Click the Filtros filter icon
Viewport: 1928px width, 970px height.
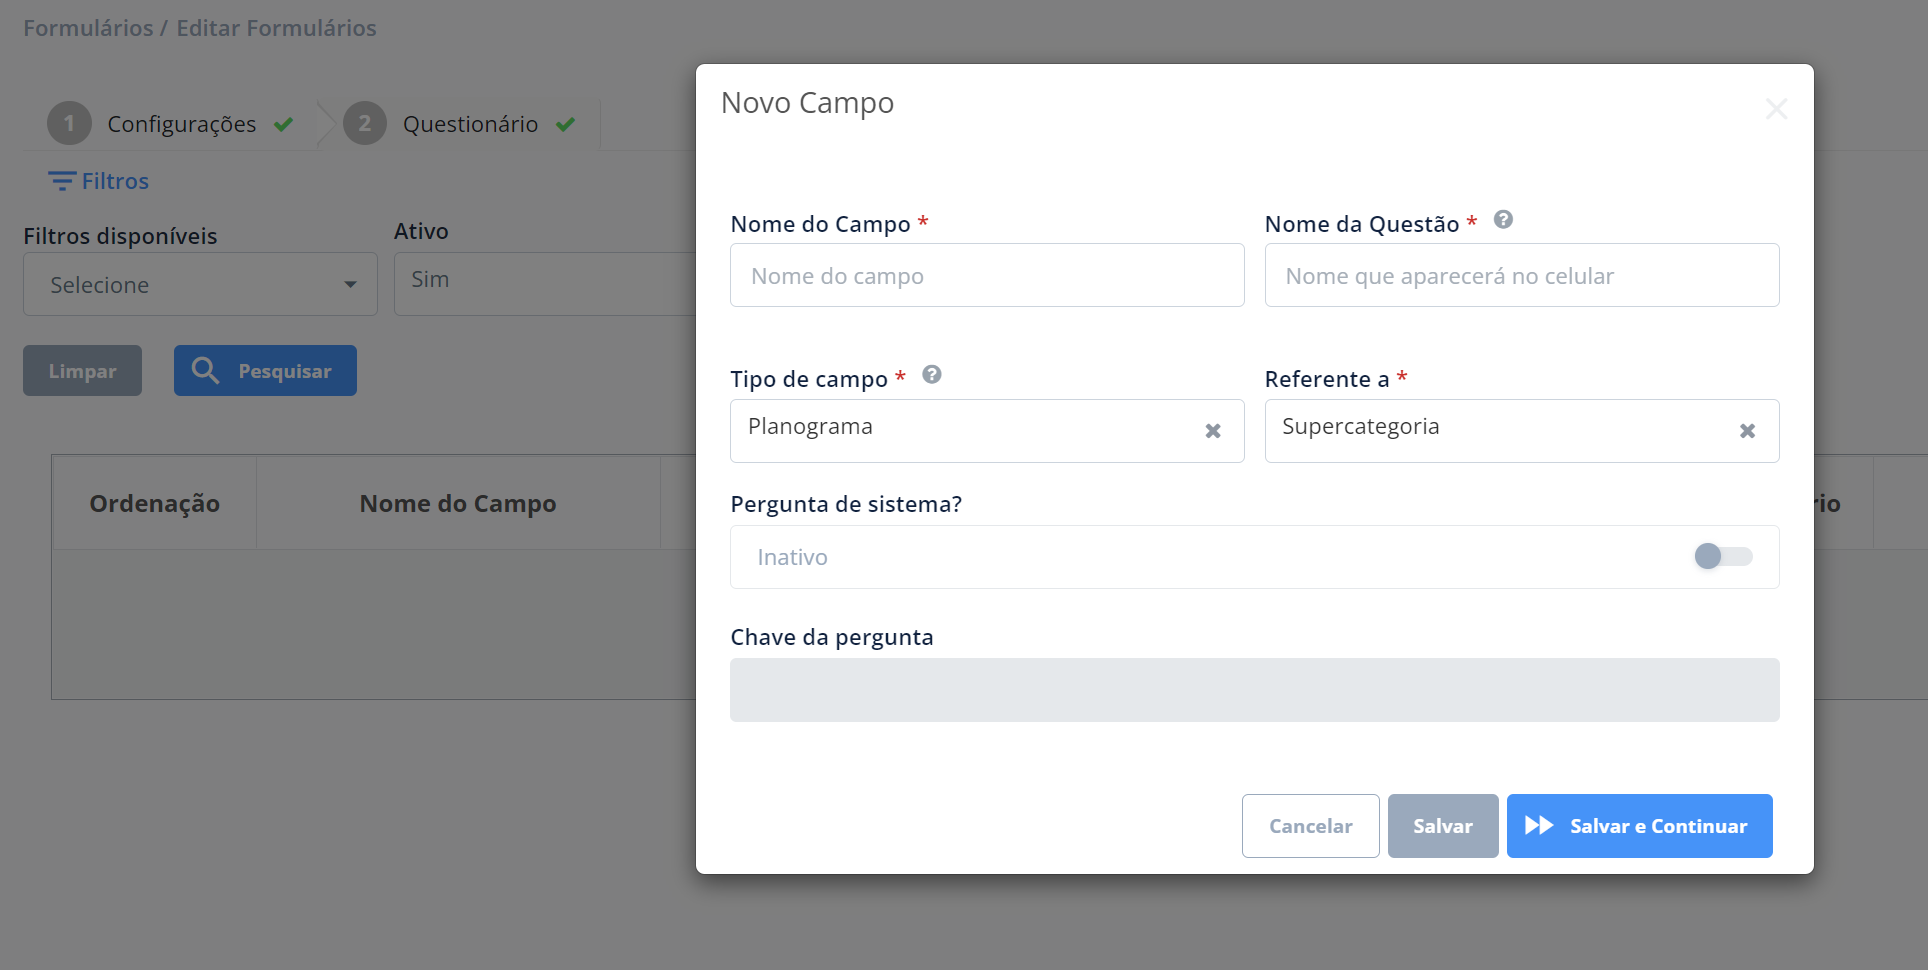(62, 181)
